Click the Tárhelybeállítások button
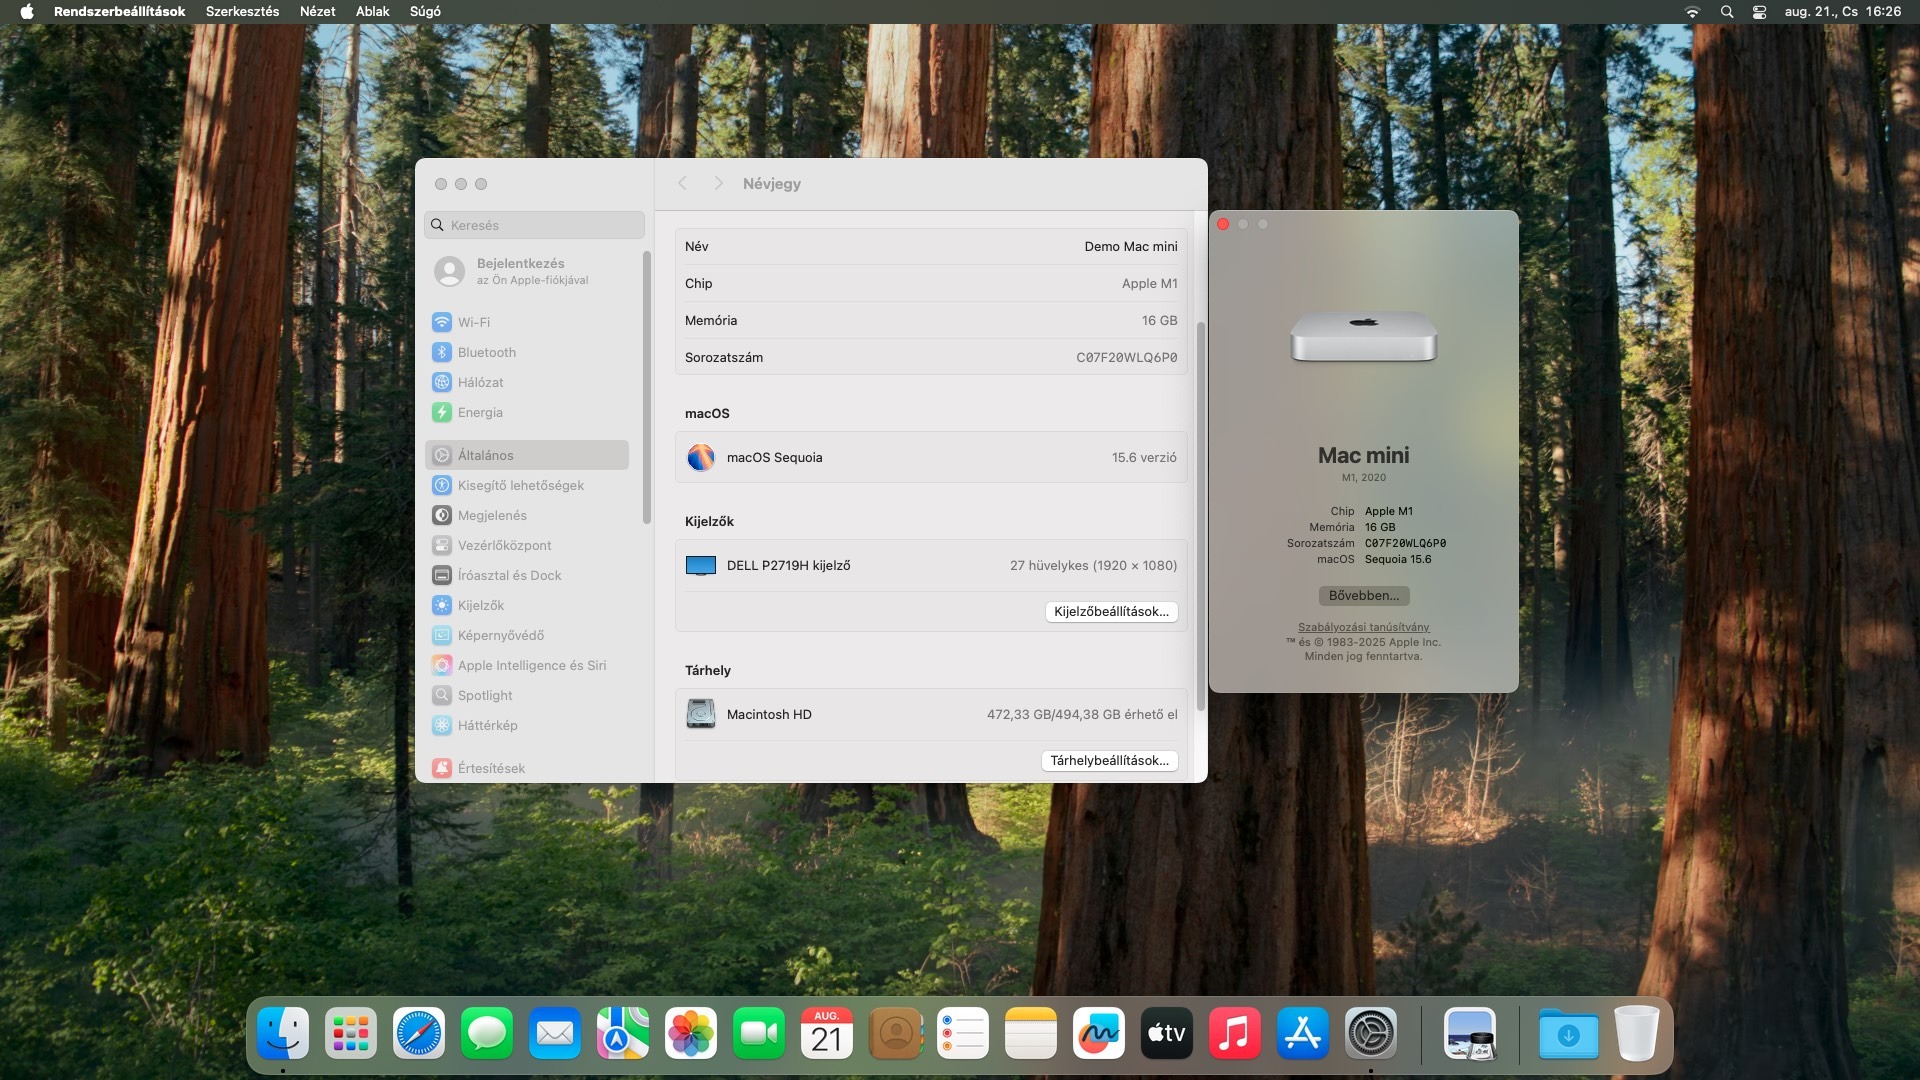The height and width of the screenshot is (1080, 1920). point(1109,760)
